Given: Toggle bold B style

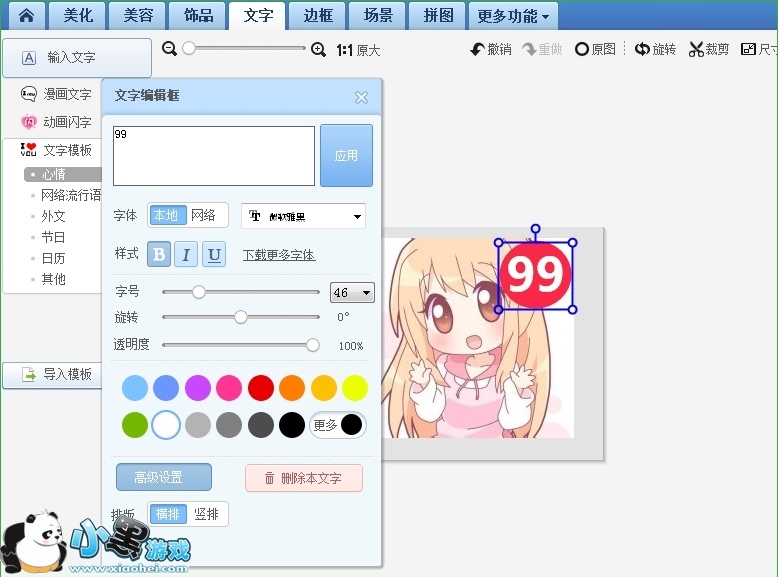Looking at the screenshot, I should coord(159,255).
